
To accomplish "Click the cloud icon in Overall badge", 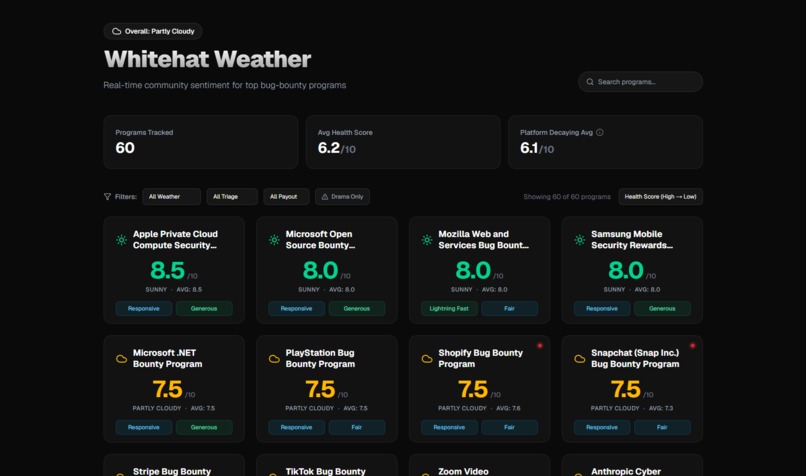I will (x=117, y=31).
